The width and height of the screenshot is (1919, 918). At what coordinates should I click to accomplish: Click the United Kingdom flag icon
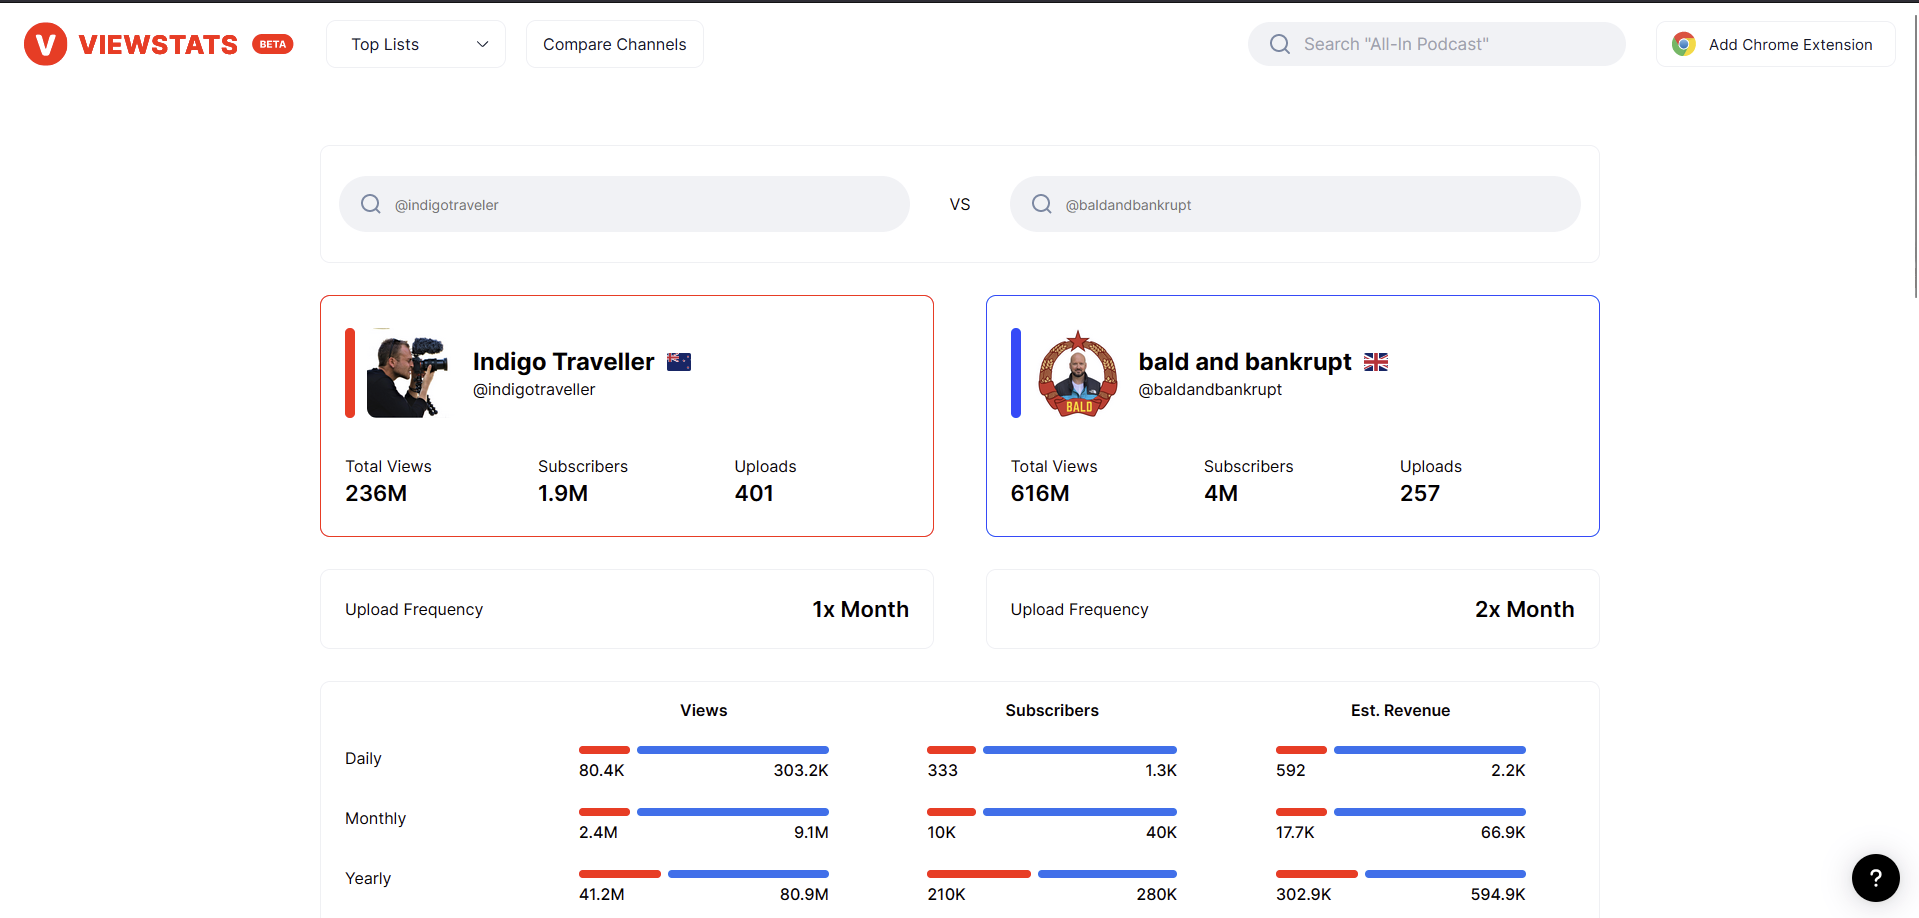pos(1376,362)
